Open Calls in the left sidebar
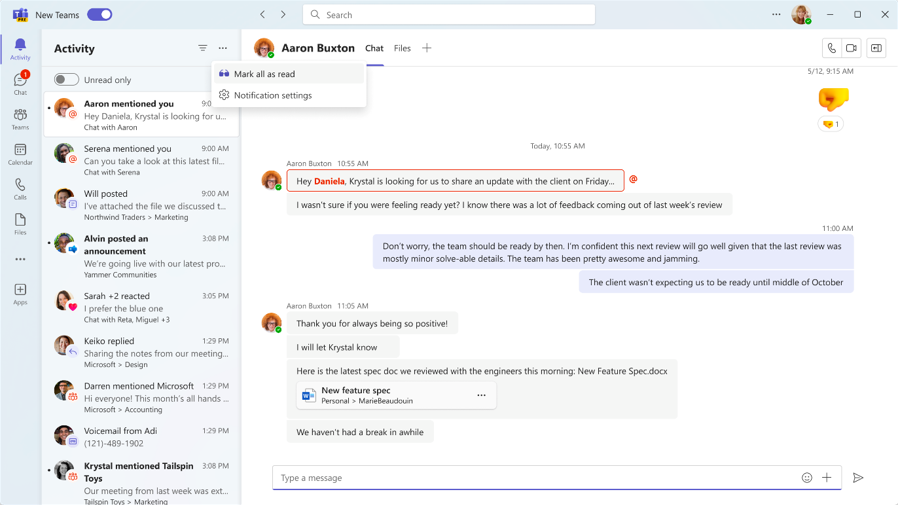Image resolution: width=898 pixels, height=505 pixels. pyautogui.click(x=20, y=189)
